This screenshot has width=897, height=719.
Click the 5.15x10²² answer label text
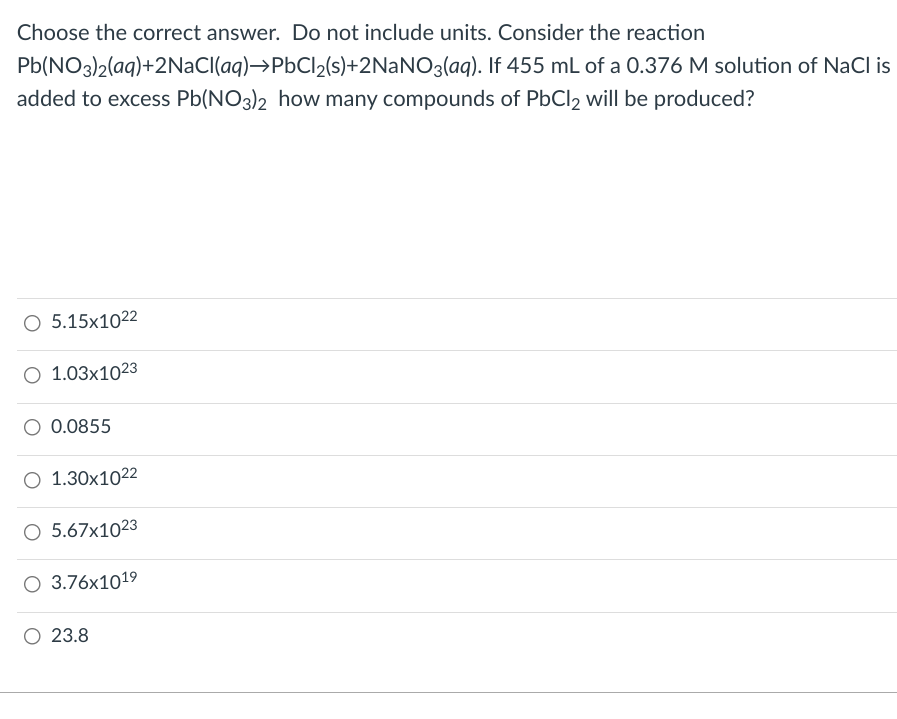[93, 321]
